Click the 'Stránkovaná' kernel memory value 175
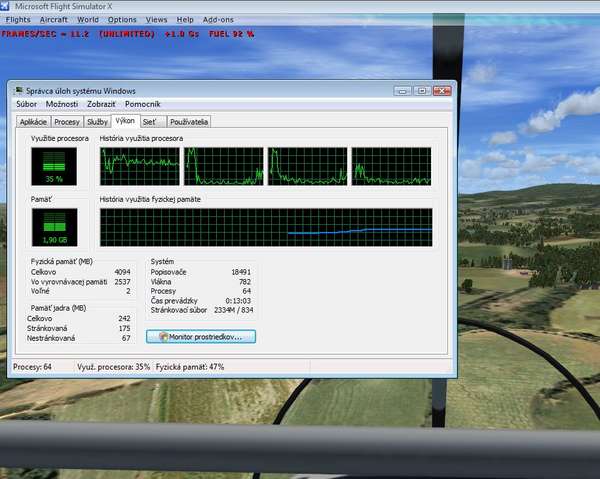The width and height of the screenshot is (600, 479). [124, 328]
